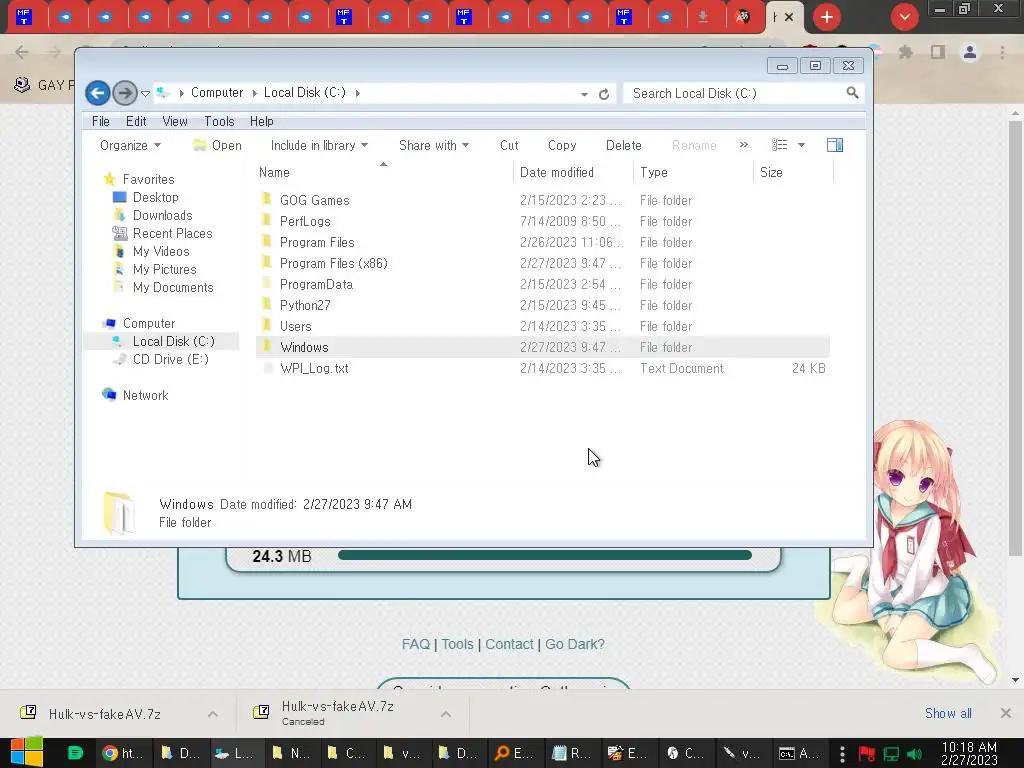Click the search magnifier icon in Explorer
The height and width of the screenshot is (768, 1024).
tap(852, 93)
